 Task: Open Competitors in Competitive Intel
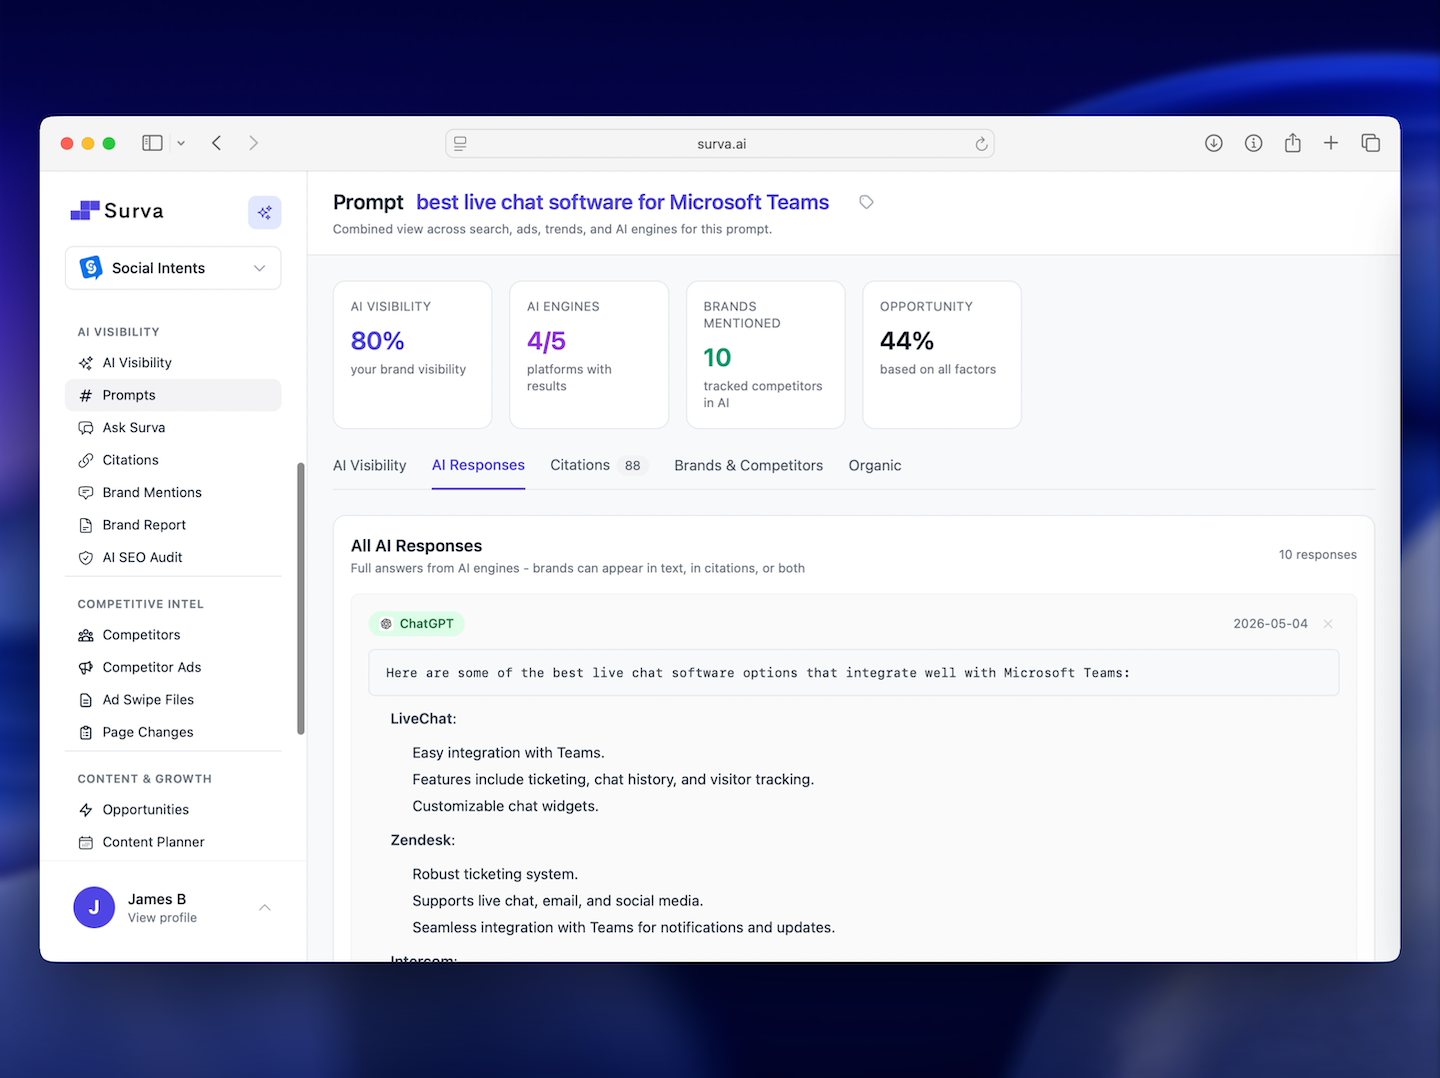(x=173, y=635)
